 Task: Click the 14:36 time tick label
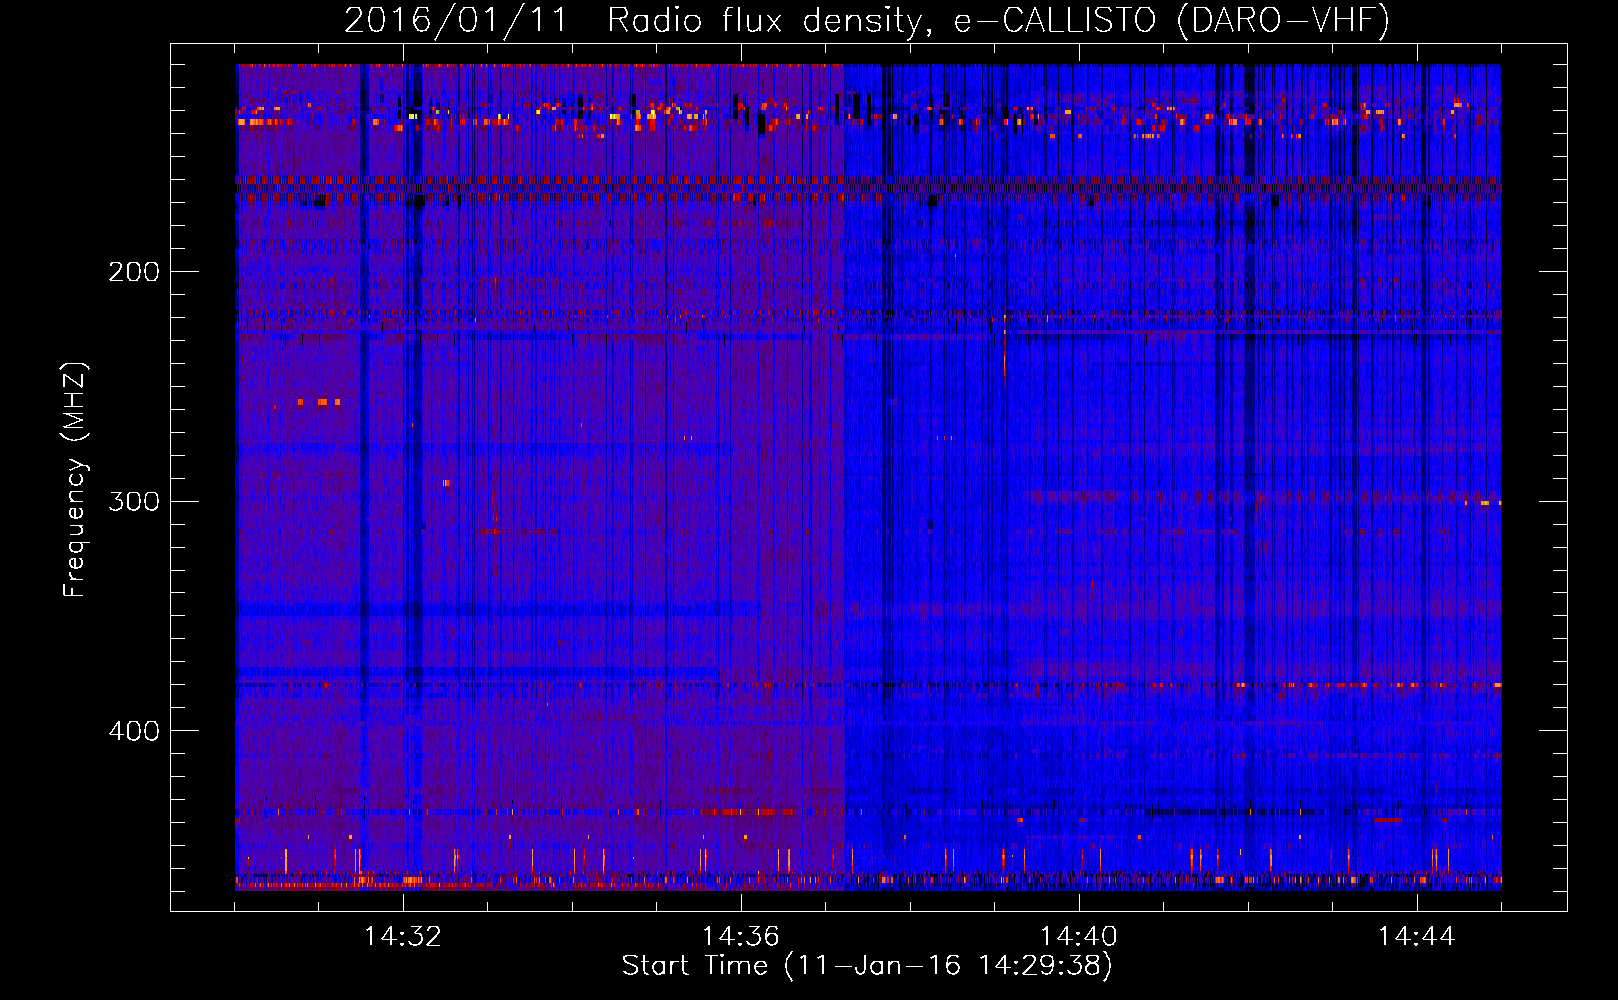741,936
